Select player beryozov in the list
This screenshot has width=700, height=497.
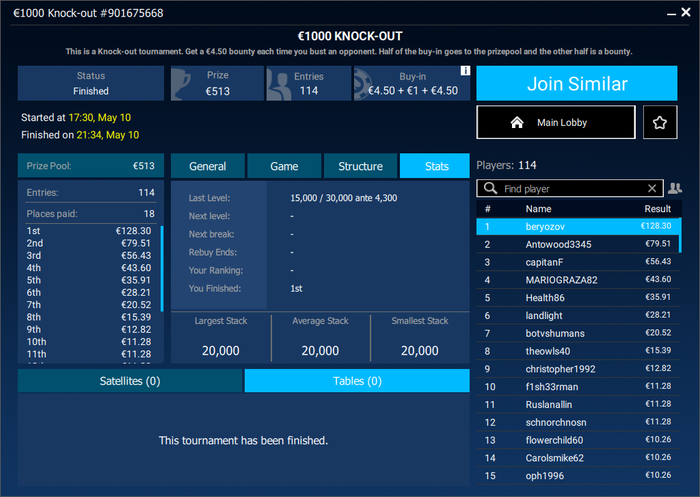[578, 226]
